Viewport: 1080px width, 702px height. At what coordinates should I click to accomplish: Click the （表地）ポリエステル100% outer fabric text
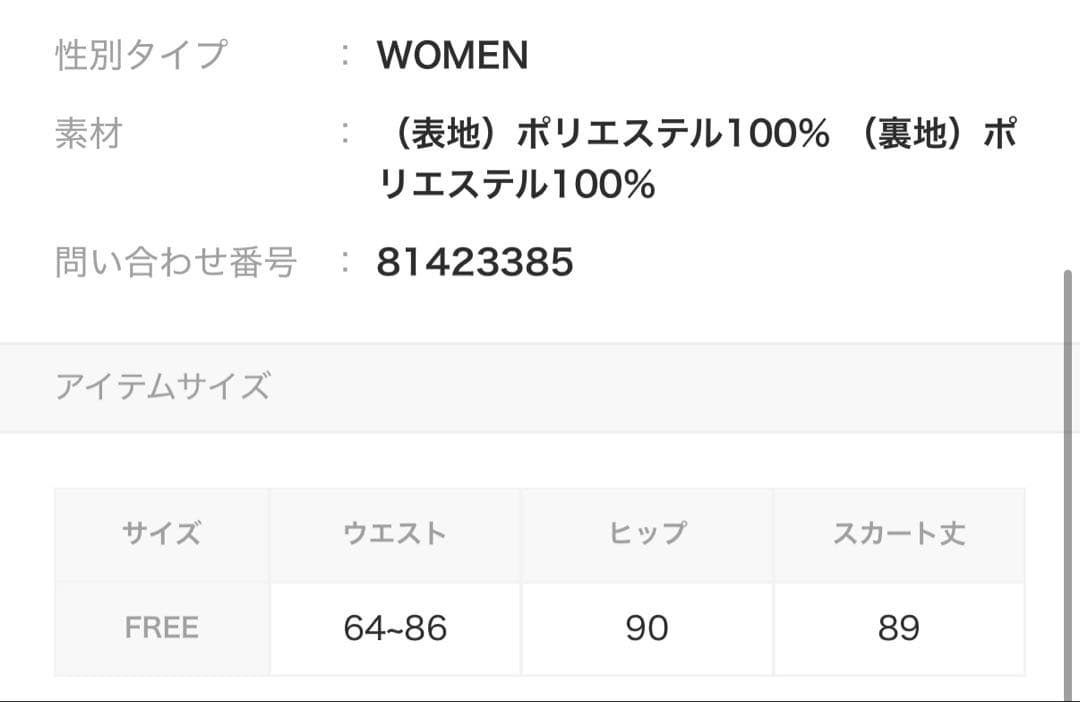[603, 135]
